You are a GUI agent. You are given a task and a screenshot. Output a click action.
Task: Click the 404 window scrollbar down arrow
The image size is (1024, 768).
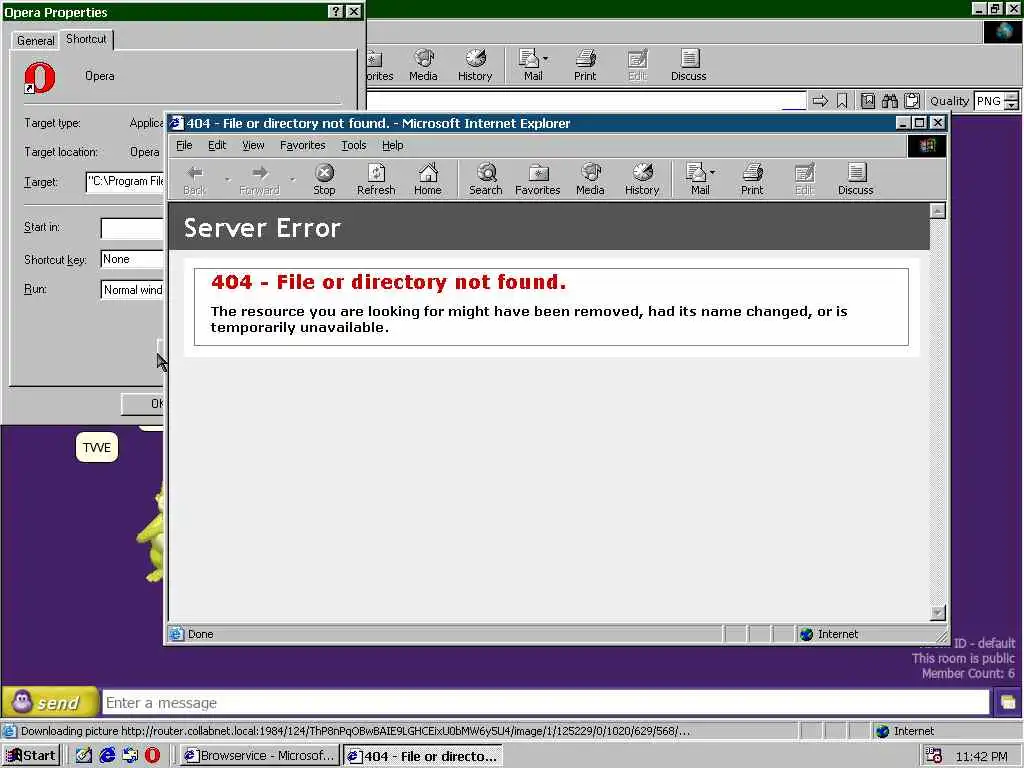tap(937, 613)
